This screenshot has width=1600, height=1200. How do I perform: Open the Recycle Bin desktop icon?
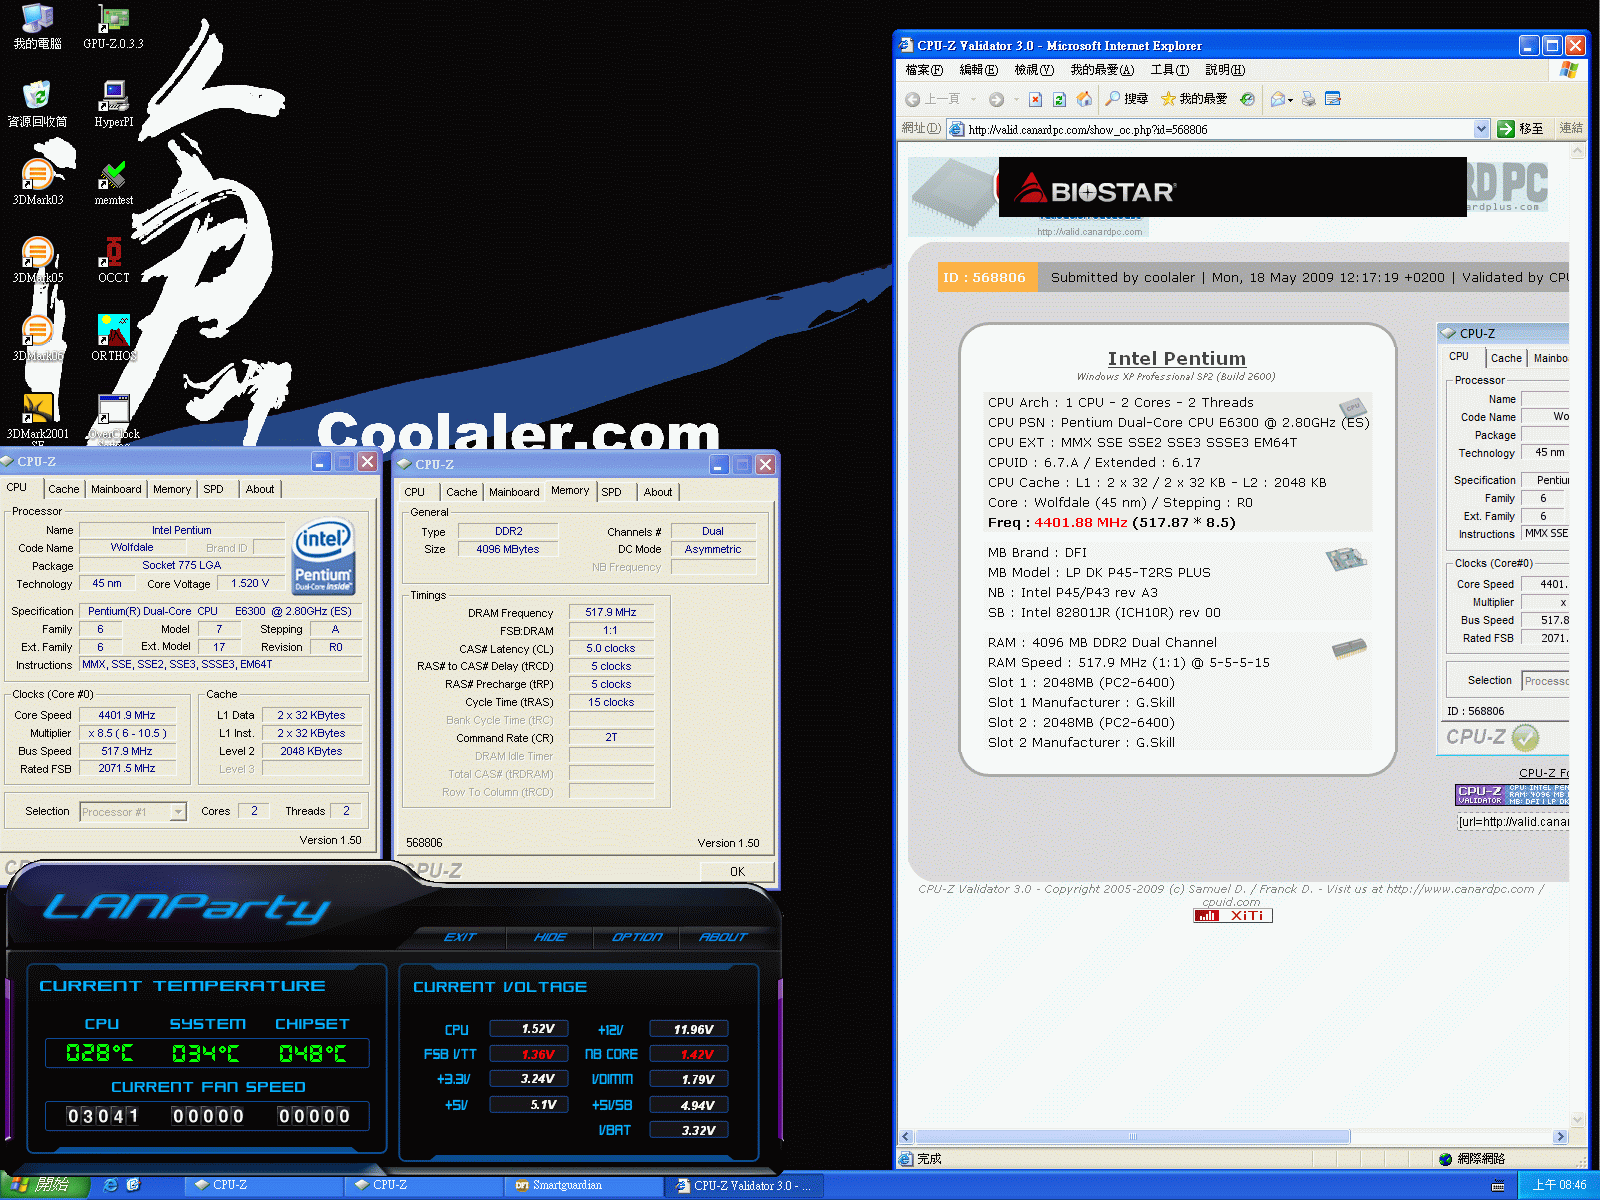click(x=37, y=104)
